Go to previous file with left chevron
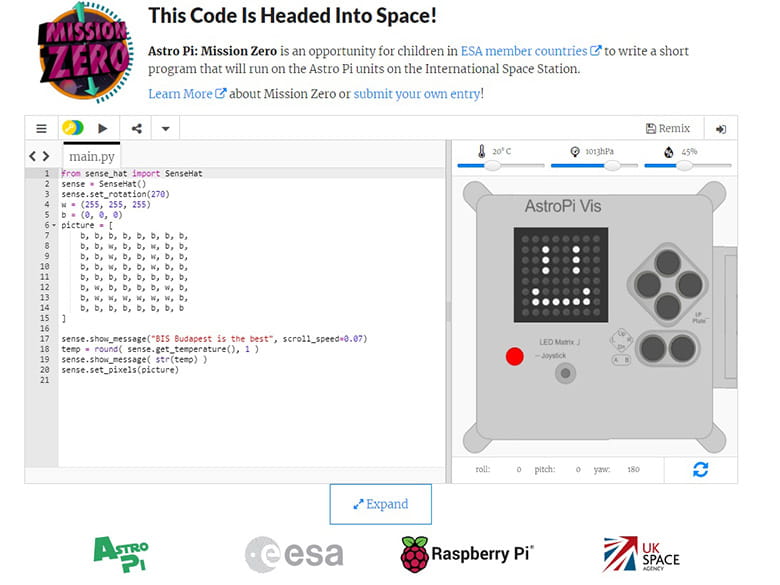Screen dimensions: 780x585 pyautogui.click(x=32, y=156)
